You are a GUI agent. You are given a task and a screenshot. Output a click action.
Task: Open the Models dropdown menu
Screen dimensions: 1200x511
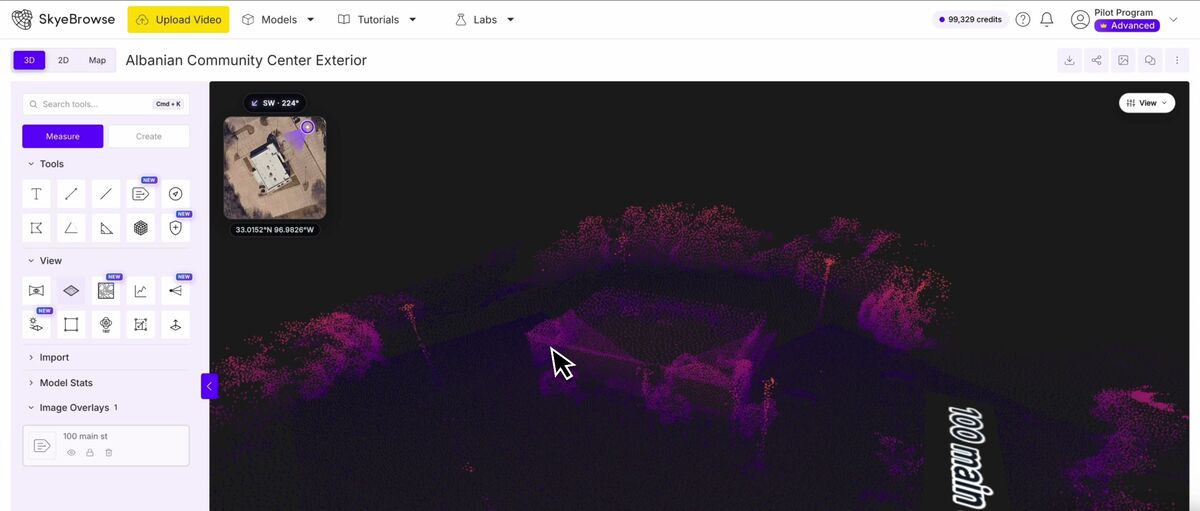tap(279, 19)
